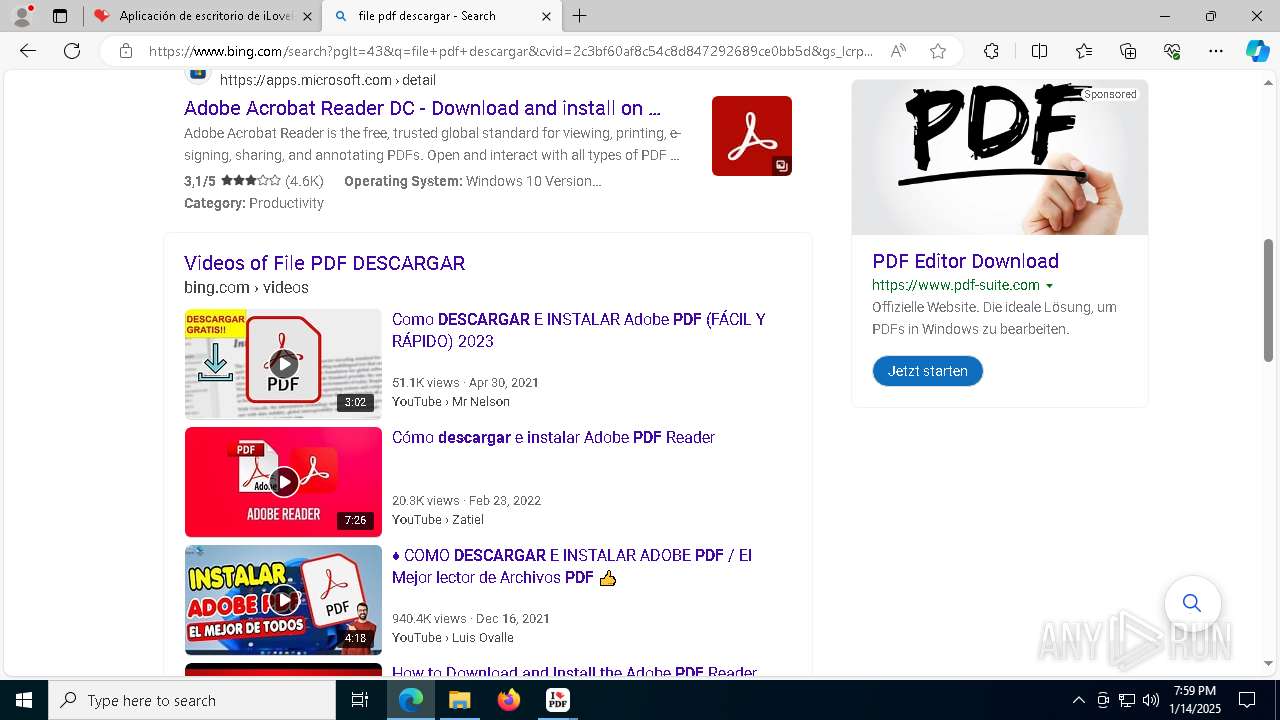Open iLovePDF taskbar icon

558,700
